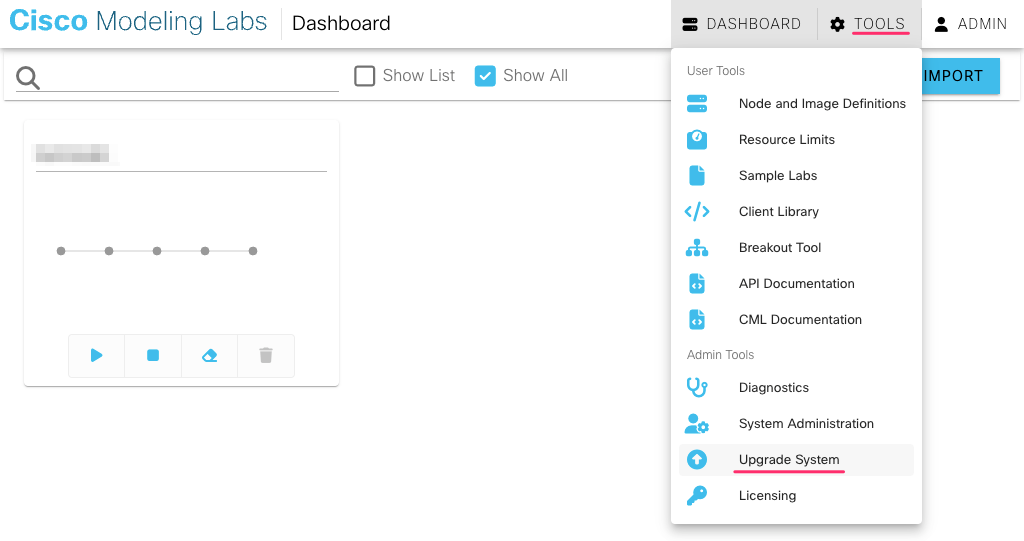Click the Cisco Modeling Labs logo
1024x541 pixels.
coord(138,22)
